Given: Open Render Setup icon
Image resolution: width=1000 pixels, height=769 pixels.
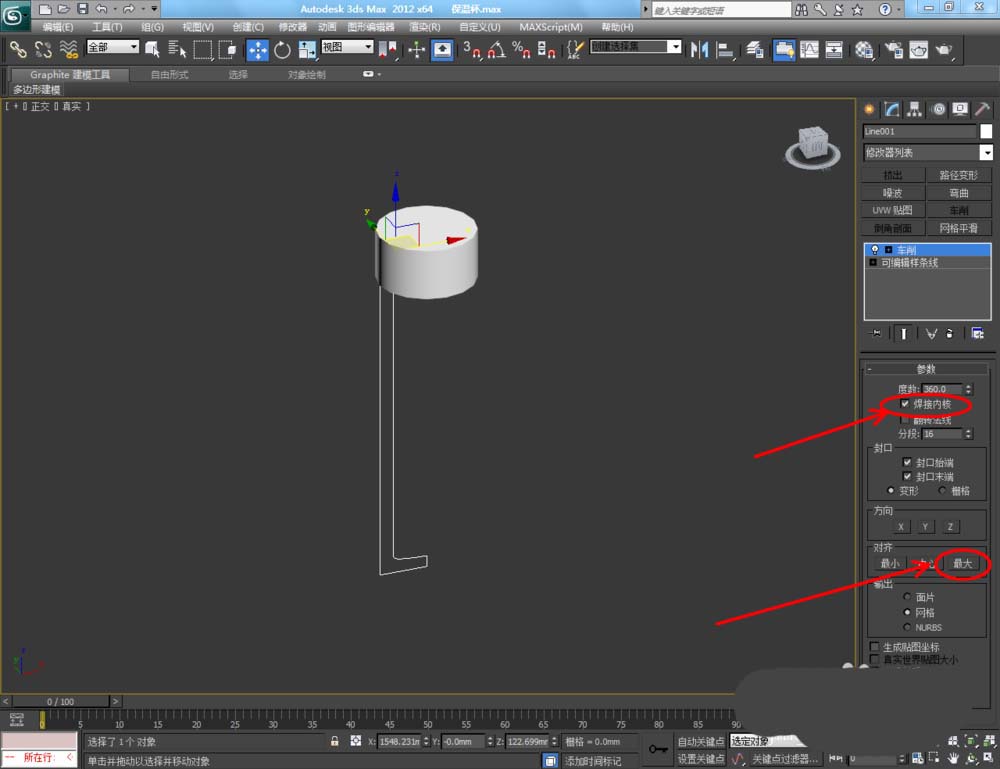Looking at the screenshot, I should pos(893,50).
